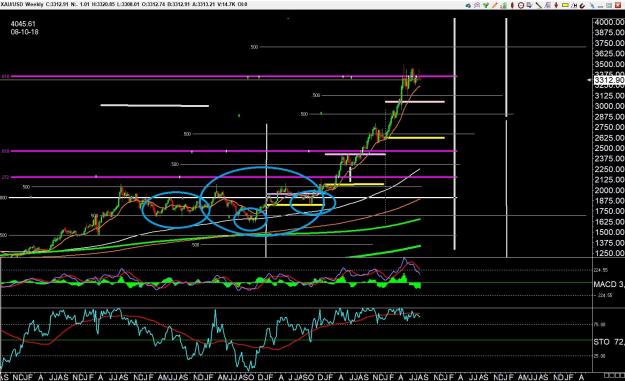
Task: Click the MACD indicator panel label
Action: pyautogui.click(x=609, y=284)
